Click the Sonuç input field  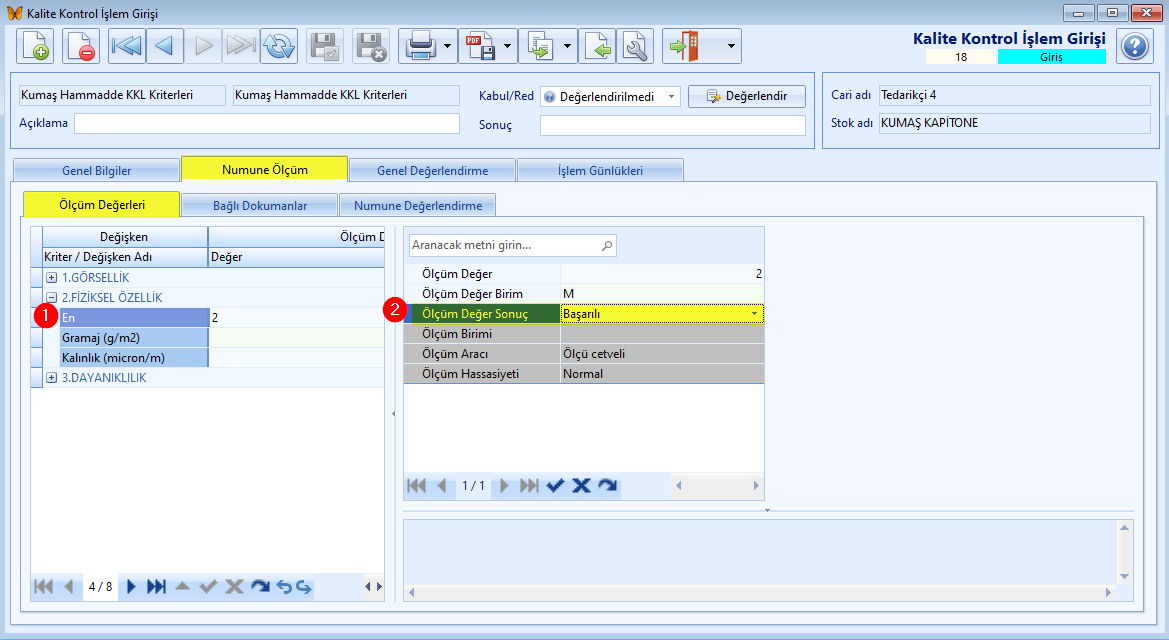point(672,125)
